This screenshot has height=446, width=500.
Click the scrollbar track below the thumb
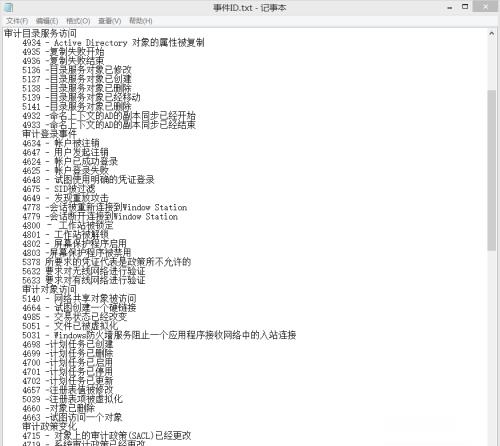click(491, 347)
